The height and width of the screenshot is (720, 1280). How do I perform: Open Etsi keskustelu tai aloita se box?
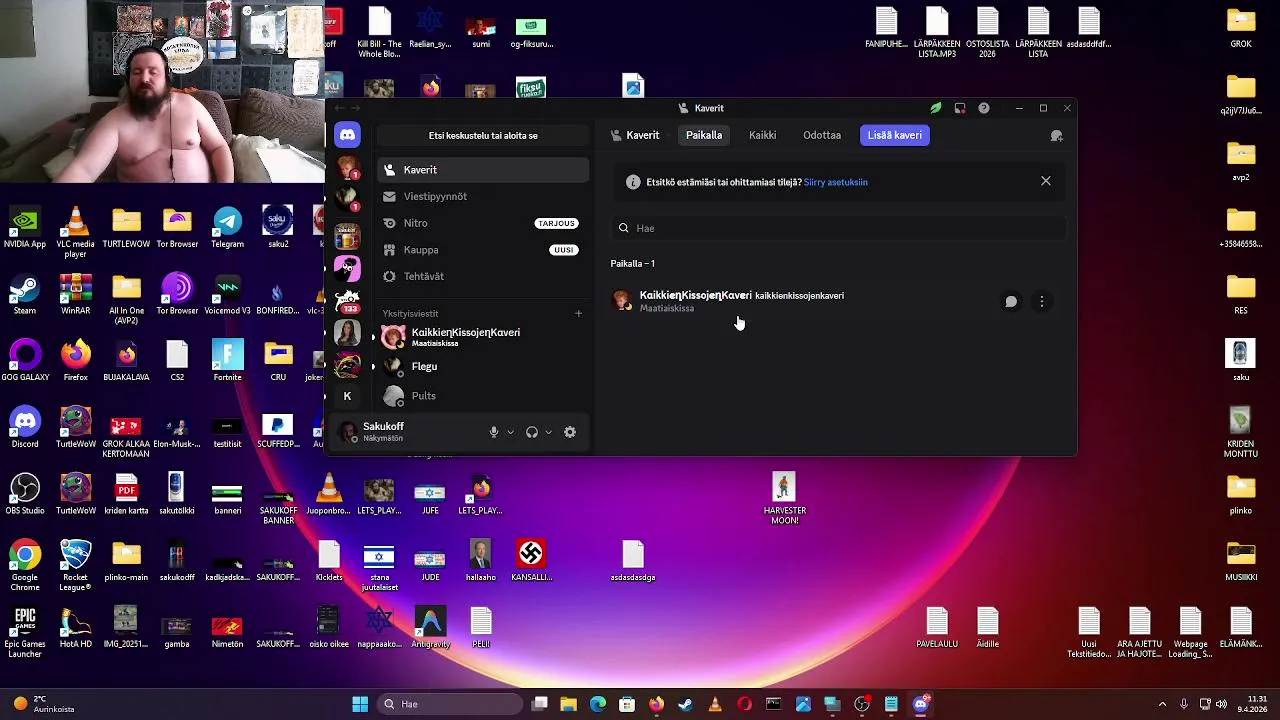tap(483, 135)
